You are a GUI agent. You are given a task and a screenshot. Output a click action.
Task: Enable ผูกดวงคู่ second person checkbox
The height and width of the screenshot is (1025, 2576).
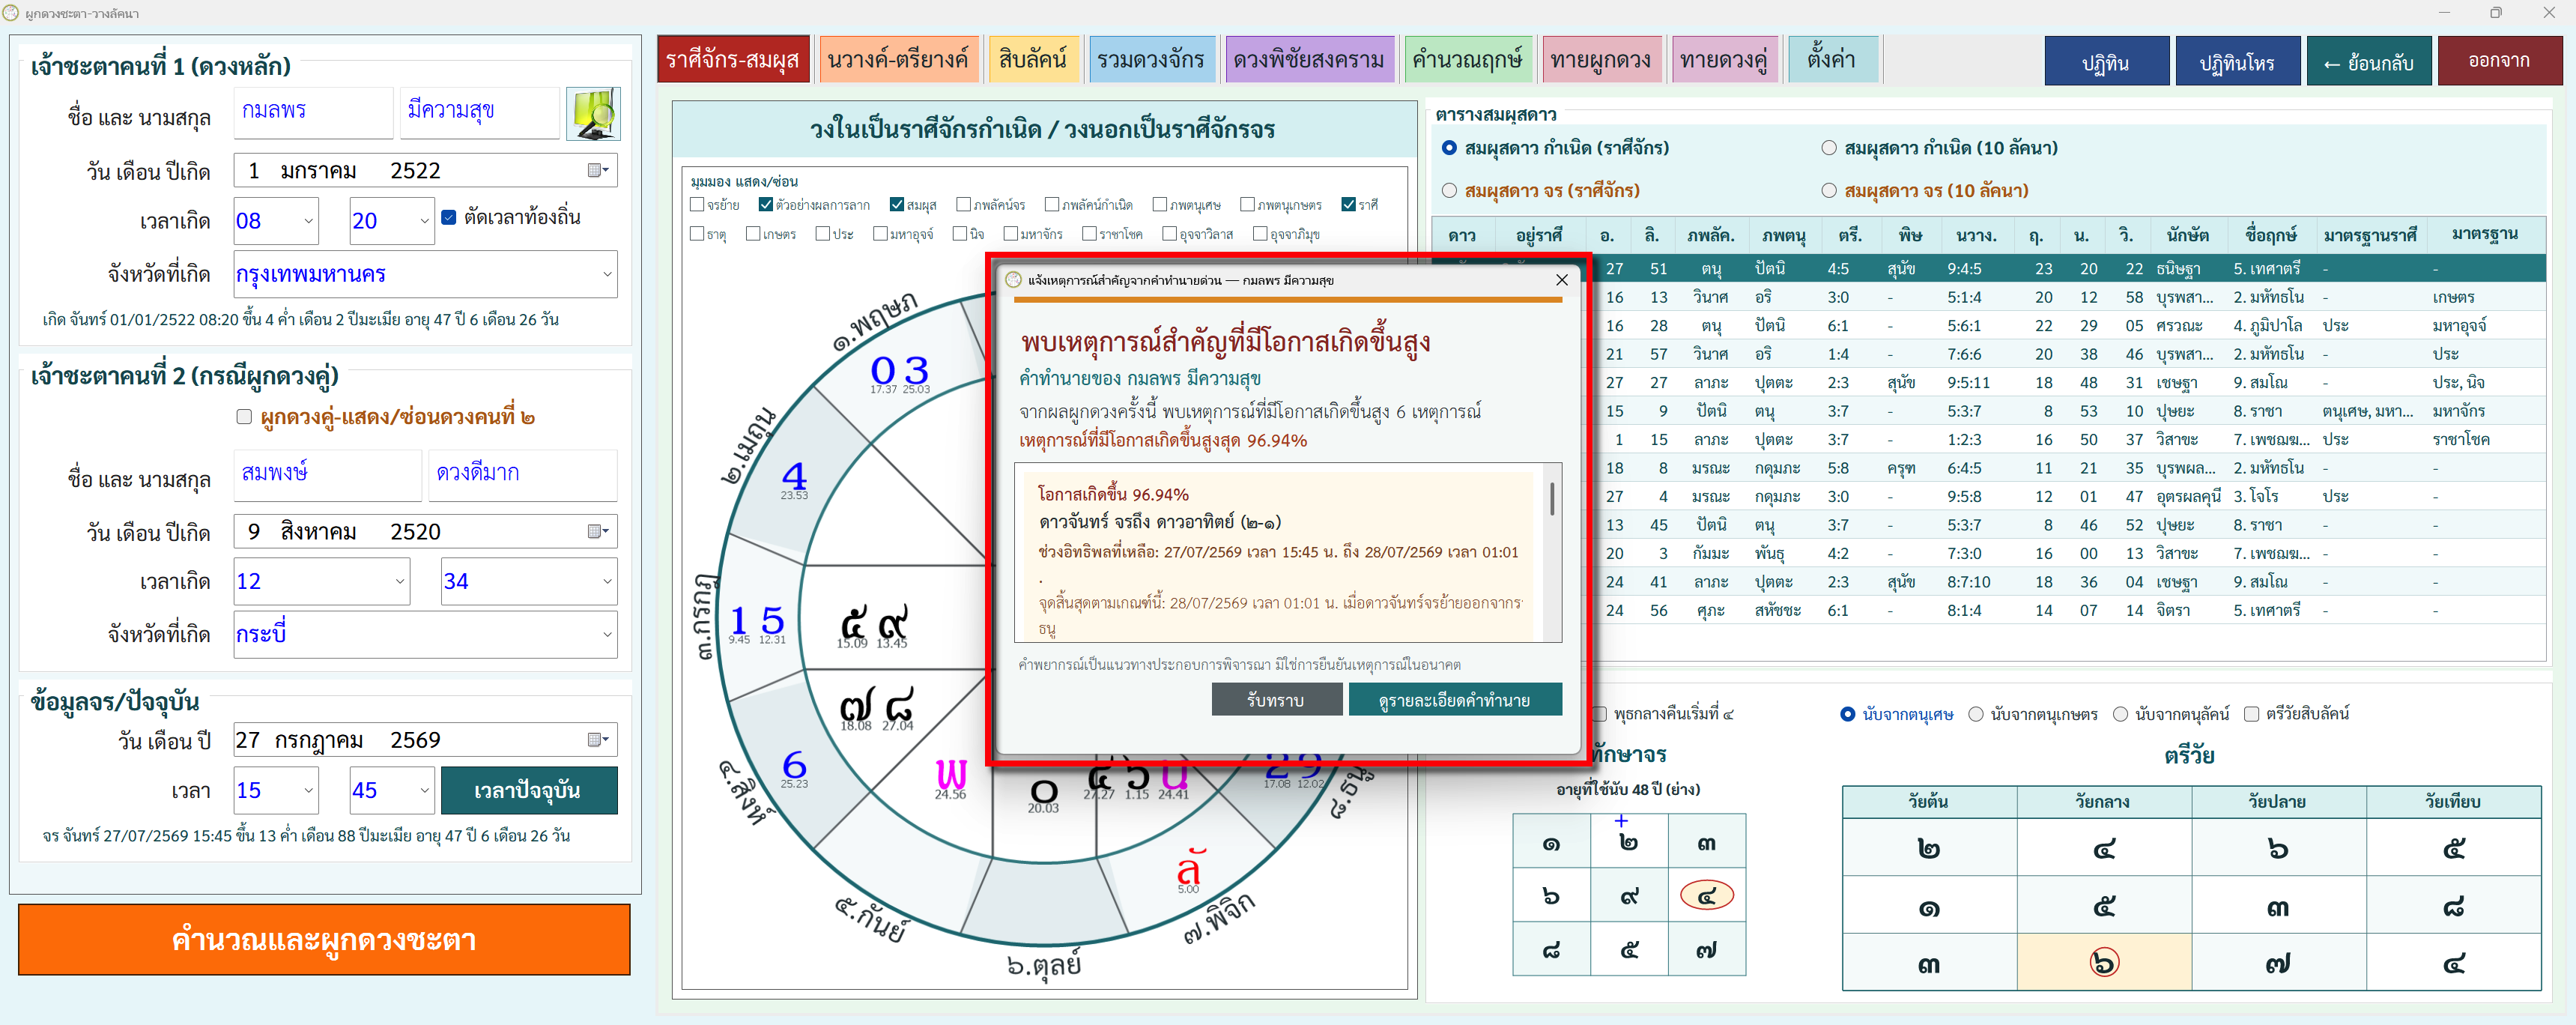click(x=244, y=416)
